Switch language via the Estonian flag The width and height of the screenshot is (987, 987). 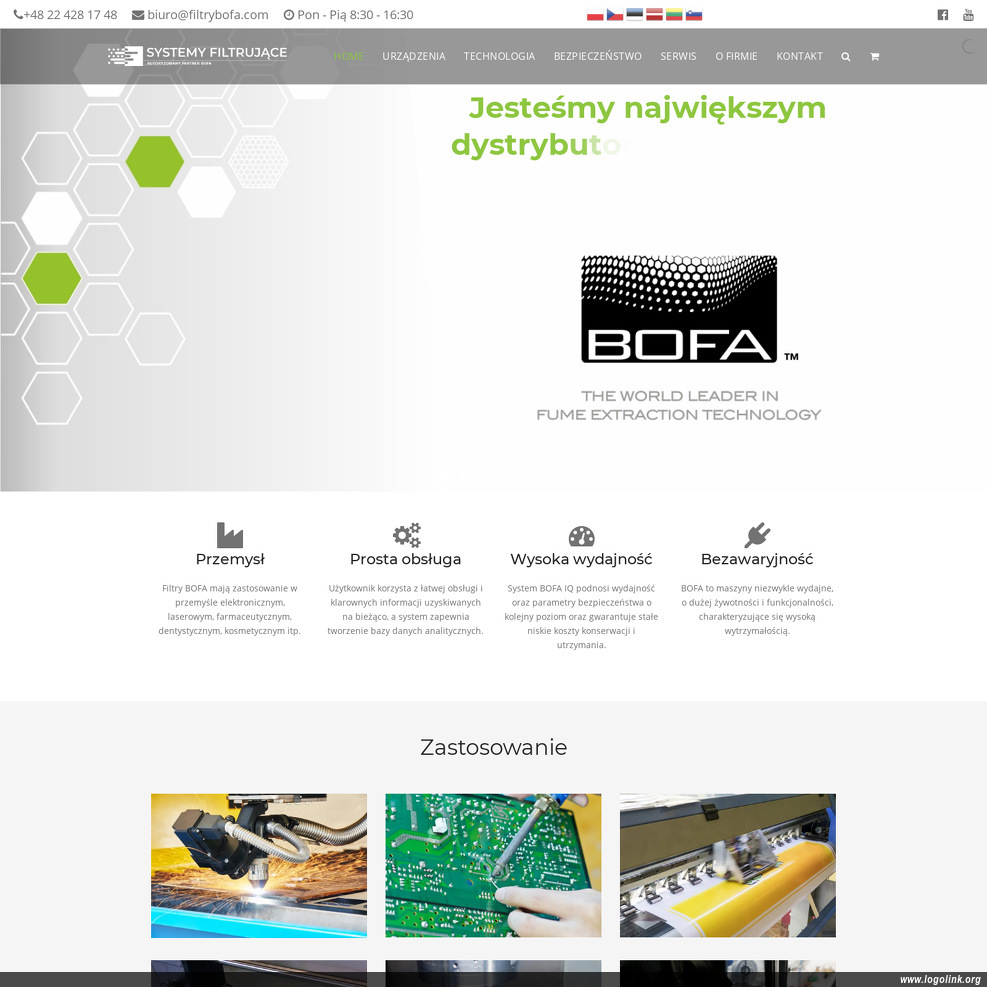634,14
